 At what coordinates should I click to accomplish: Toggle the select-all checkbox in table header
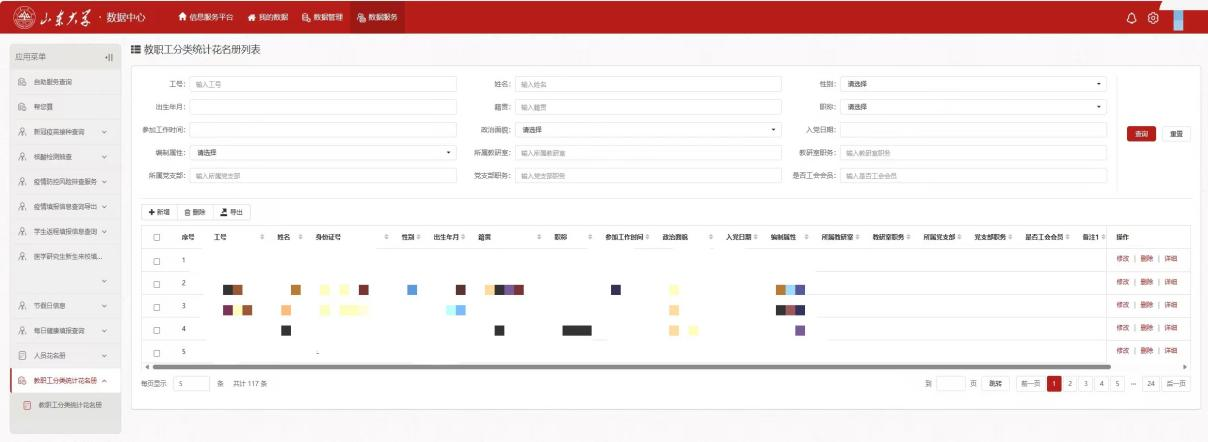157,236
